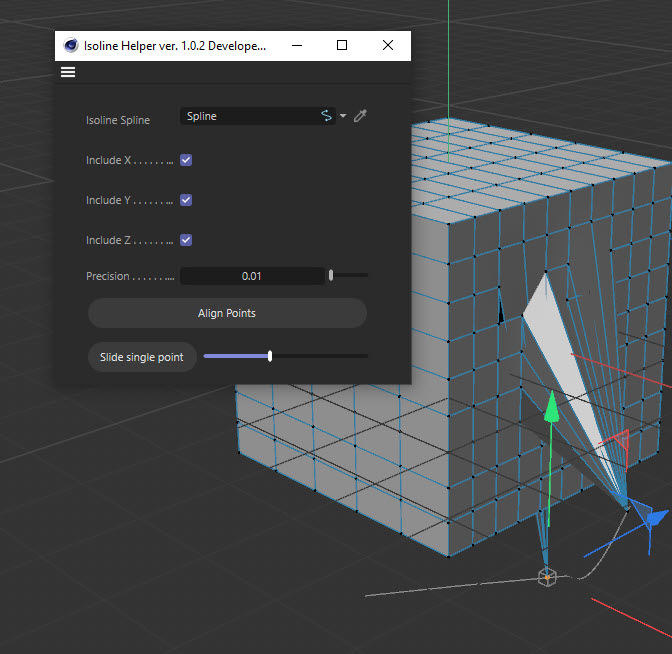Screen dimensions: 672x654
Task: Click the Precision slider handle
Action: 331,276
